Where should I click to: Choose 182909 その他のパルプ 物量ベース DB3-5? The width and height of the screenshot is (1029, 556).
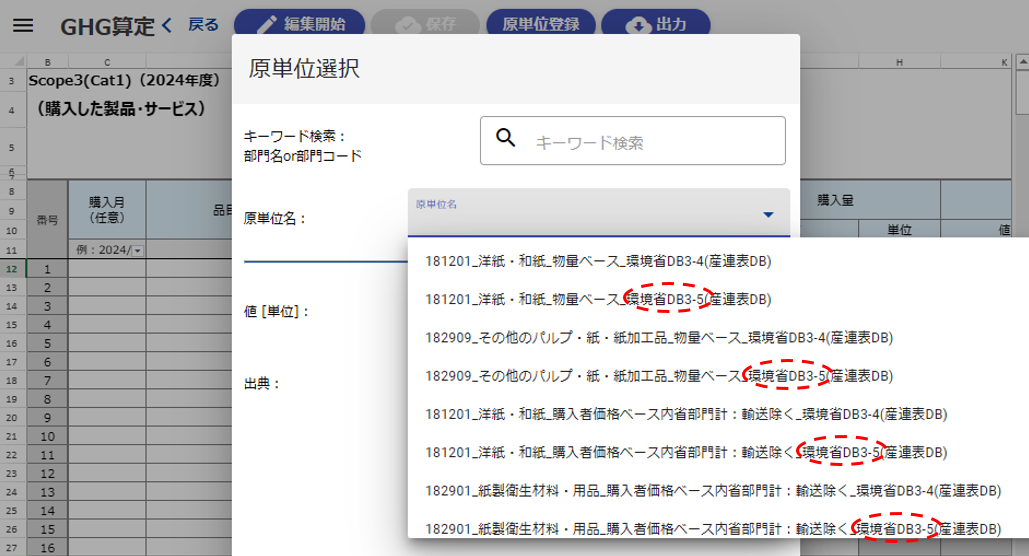[x=658, y=376]
